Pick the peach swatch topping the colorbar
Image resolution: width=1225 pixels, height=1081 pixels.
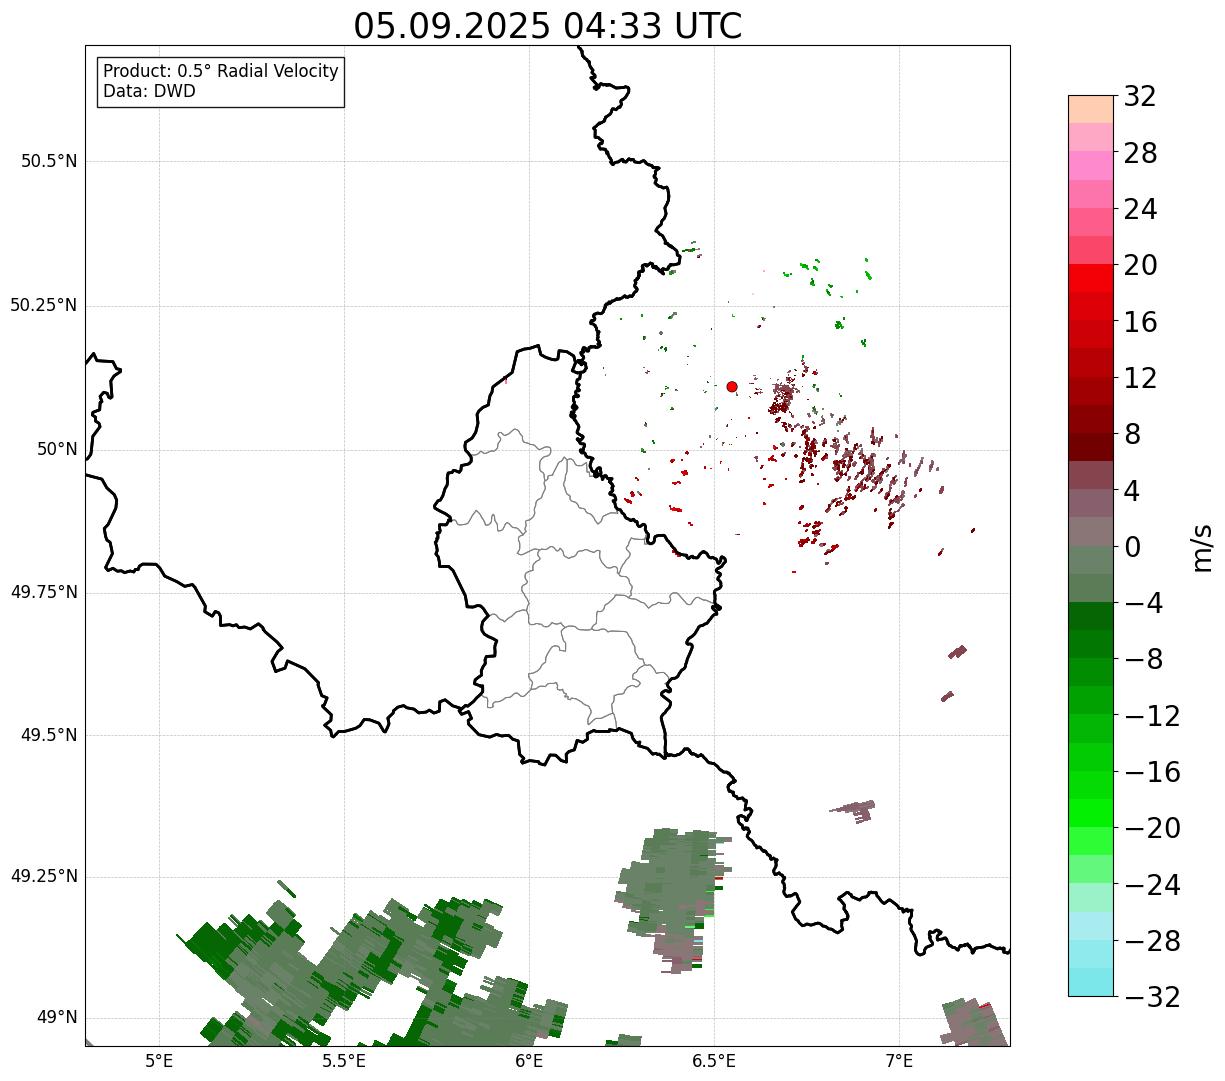pyautogui.click(x=1091, y=109)
